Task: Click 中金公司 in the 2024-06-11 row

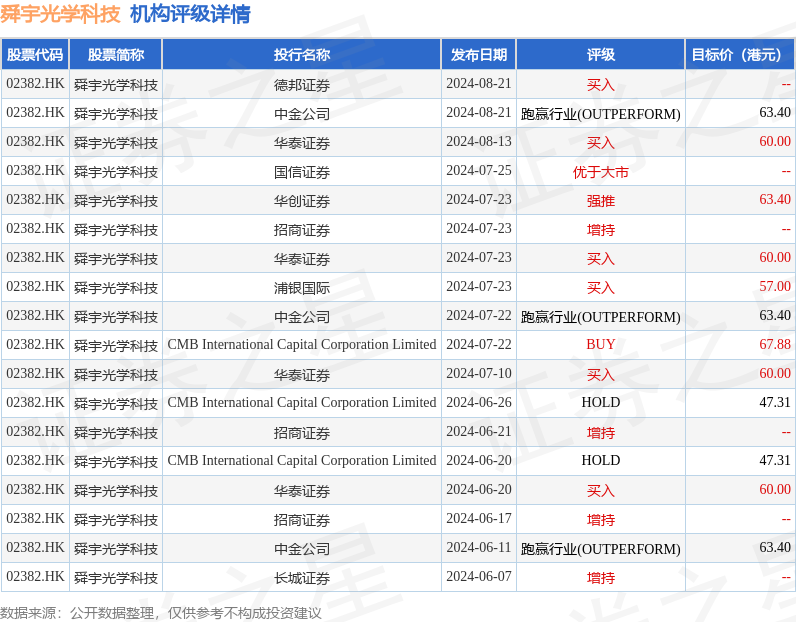Action: tap(302, 549)
